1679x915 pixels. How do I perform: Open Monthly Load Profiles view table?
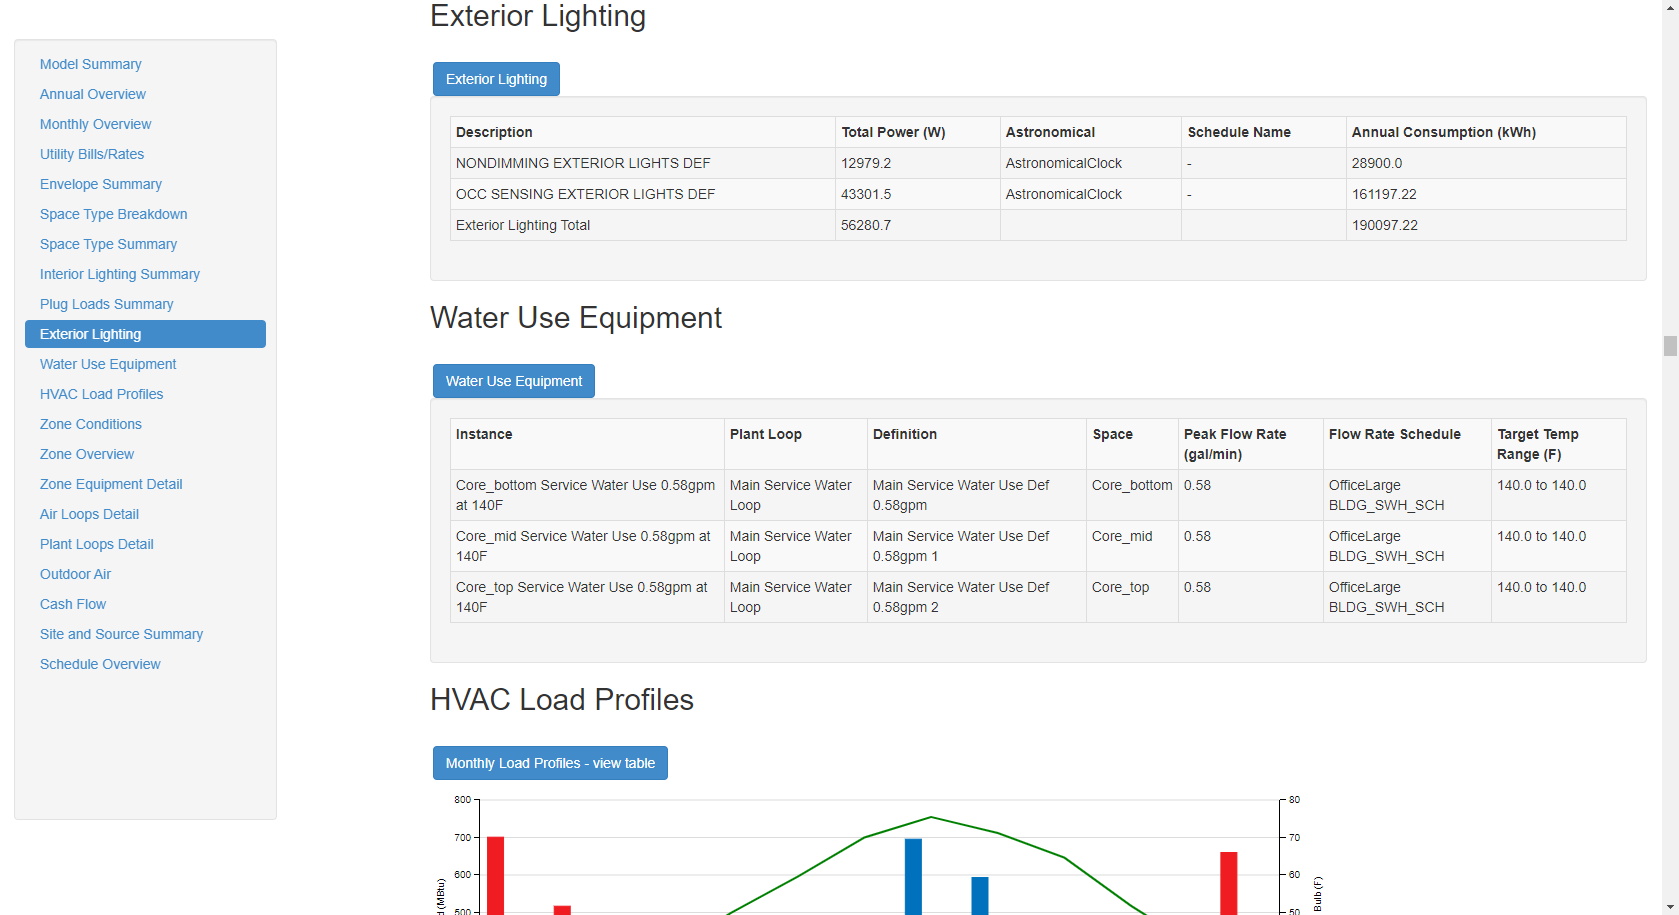tap(550, 763)
